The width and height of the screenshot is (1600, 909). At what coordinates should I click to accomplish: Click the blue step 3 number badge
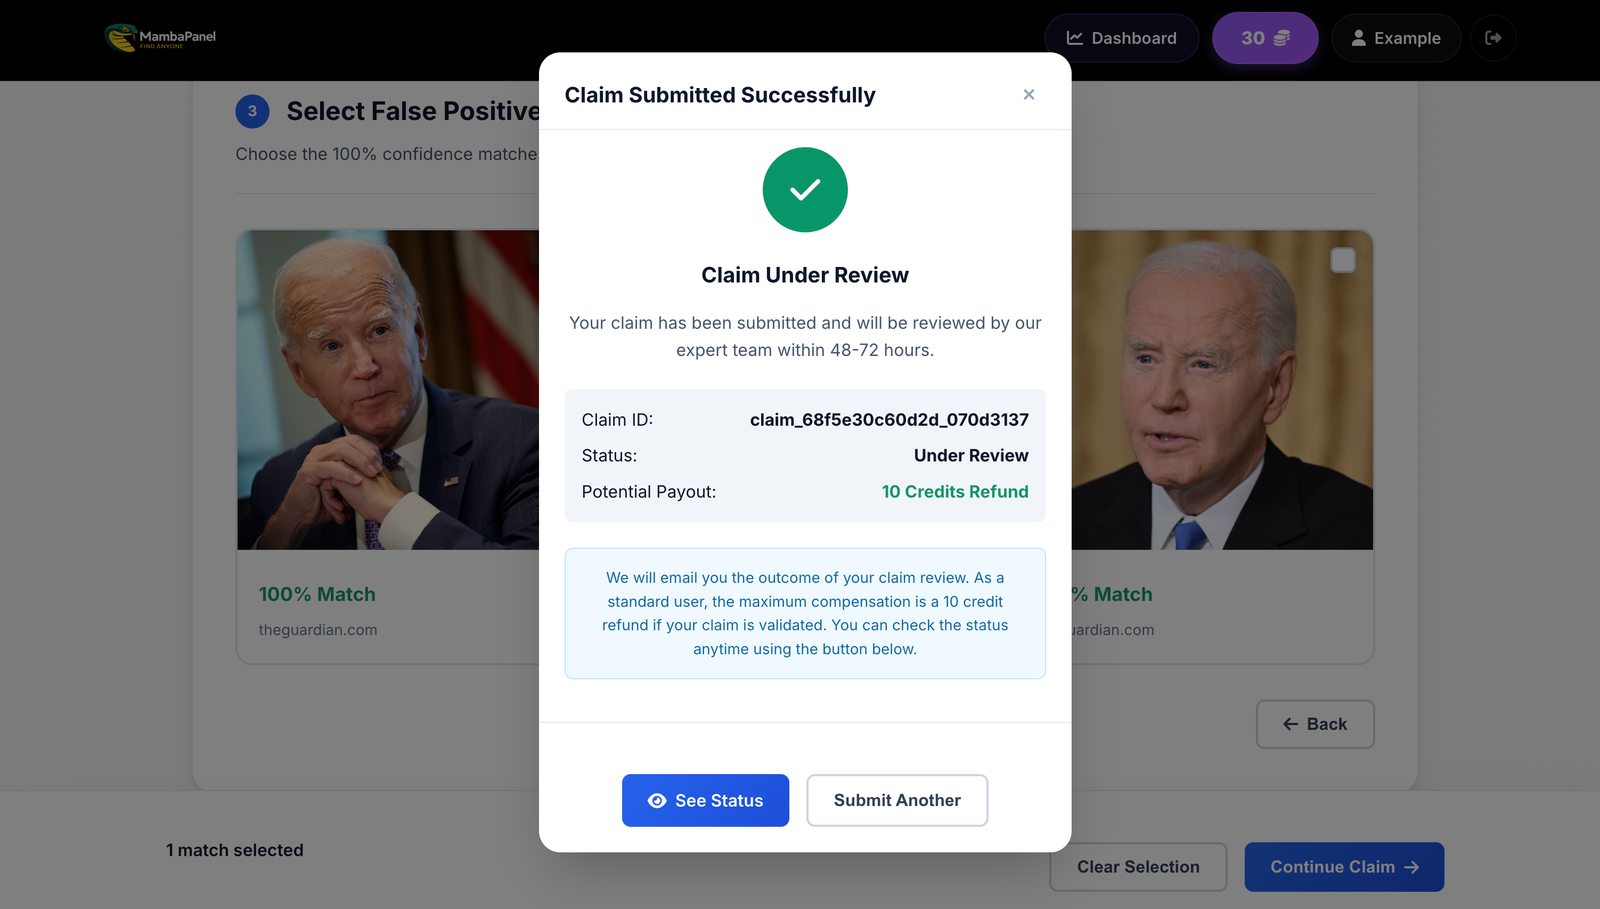coord(252,111)
